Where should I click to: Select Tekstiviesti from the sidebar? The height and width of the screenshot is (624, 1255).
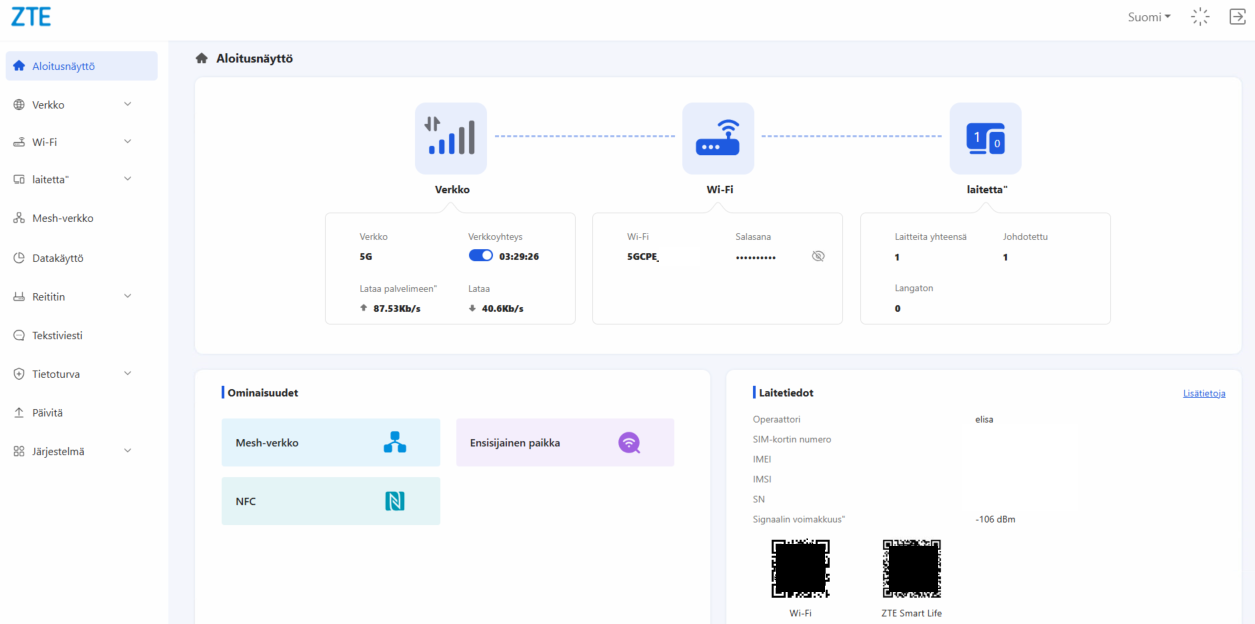[57, 335]
